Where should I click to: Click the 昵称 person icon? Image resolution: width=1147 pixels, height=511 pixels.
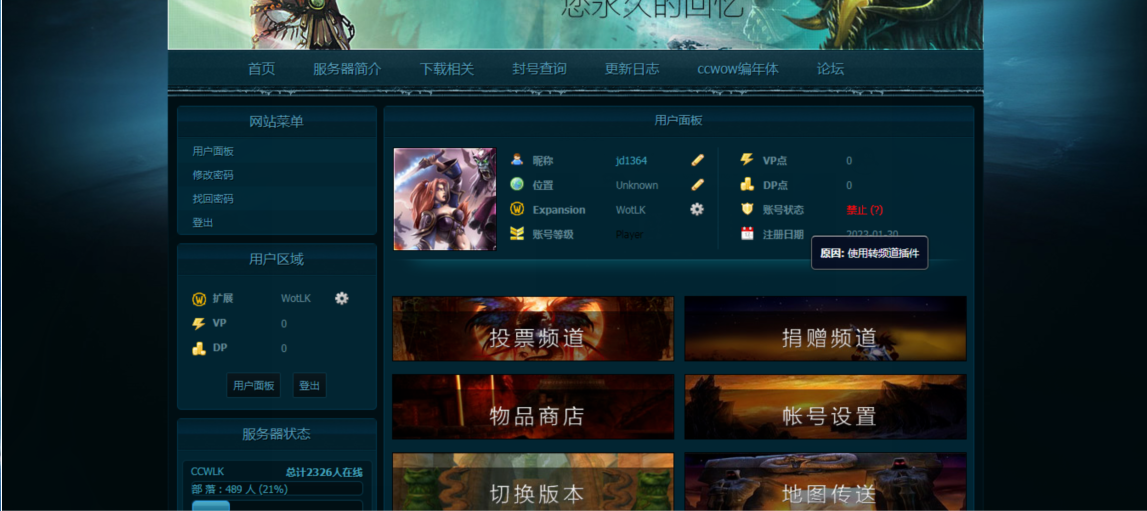coord(517,159)
